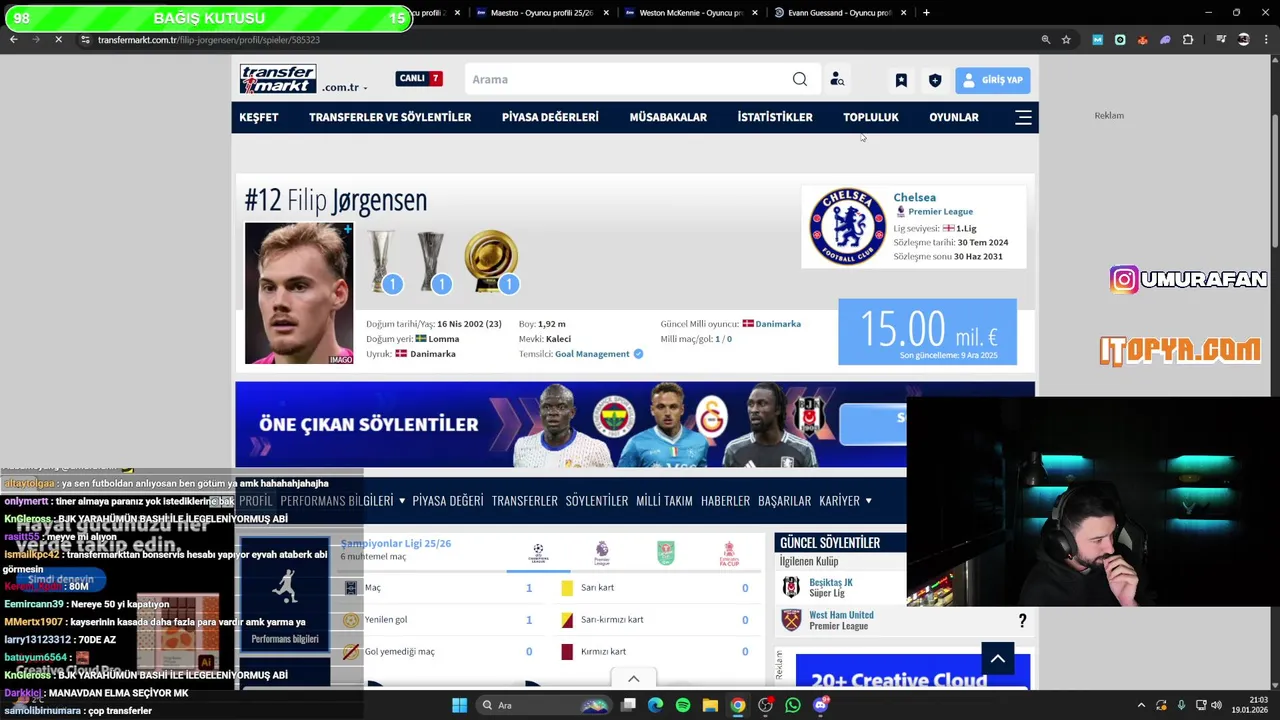Click the address bar URL
1280x720 pixels.
point(209,40)
